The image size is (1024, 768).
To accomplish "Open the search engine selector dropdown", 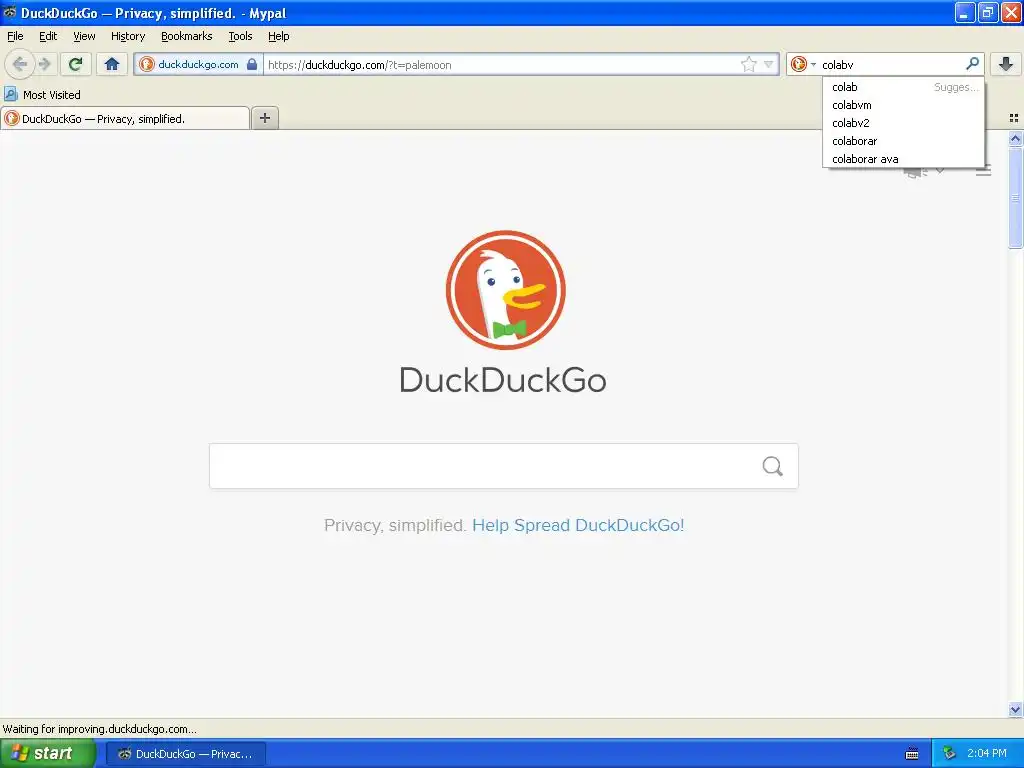I will tap(803, 64).
